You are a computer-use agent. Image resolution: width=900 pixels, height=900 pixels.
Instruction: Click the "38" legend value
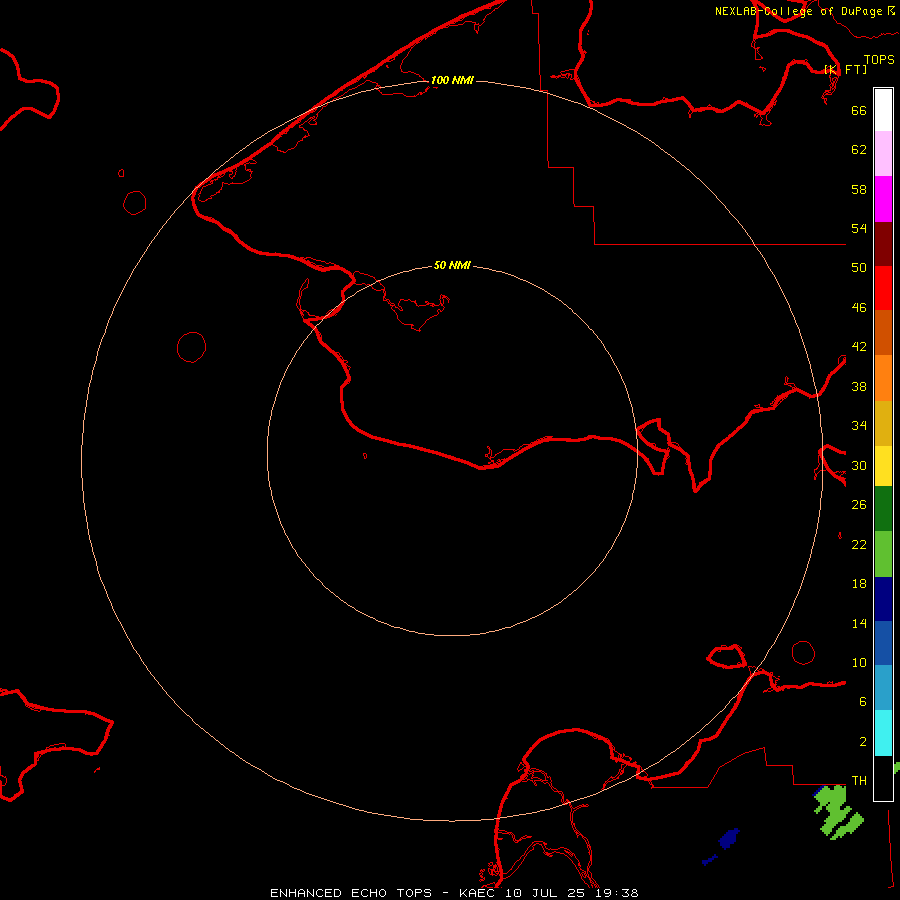[859, 386]
